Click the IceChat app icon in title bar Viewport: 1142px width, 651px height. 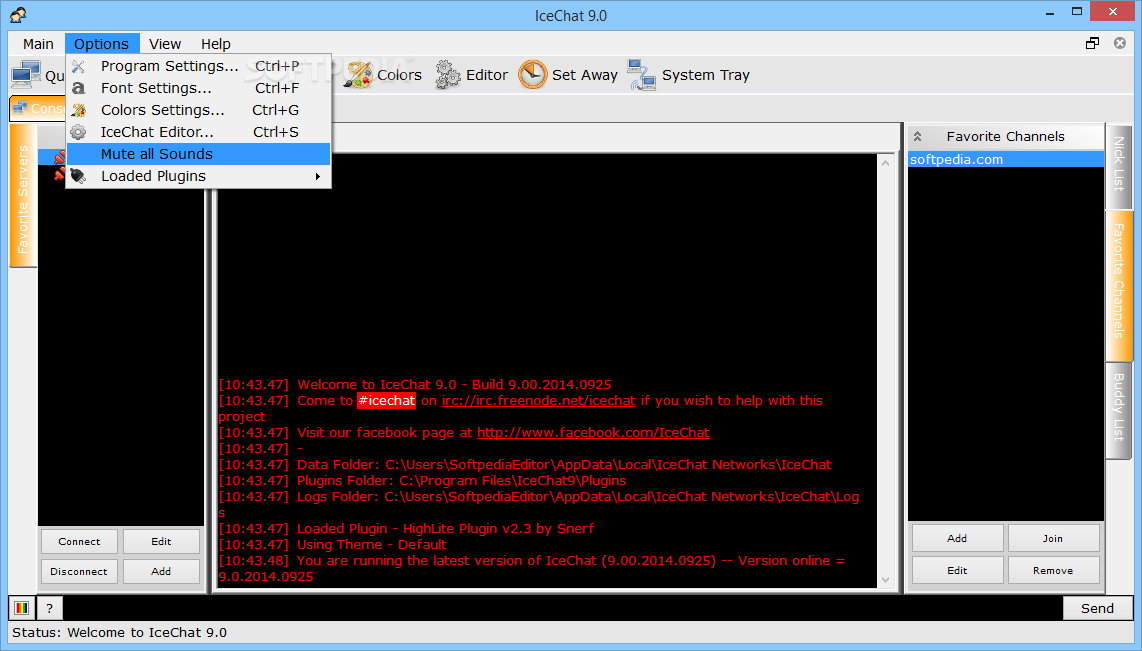(x=19, y=14)
